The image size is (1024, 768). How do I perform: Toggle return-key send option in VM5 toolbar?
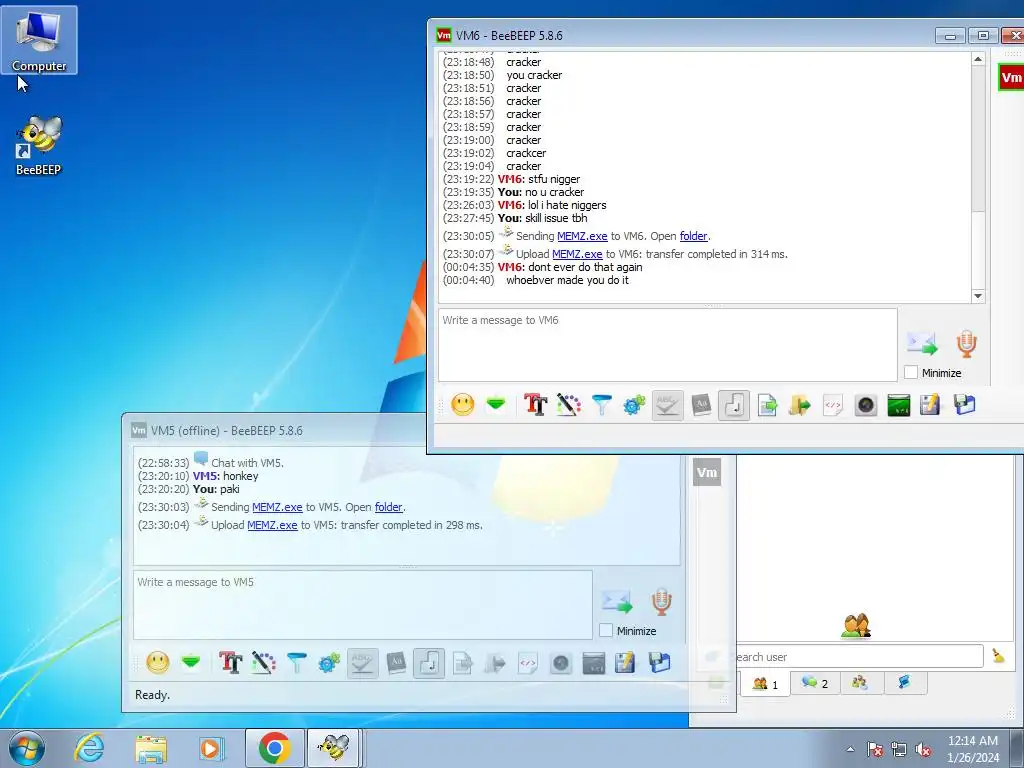pos(429,663)
